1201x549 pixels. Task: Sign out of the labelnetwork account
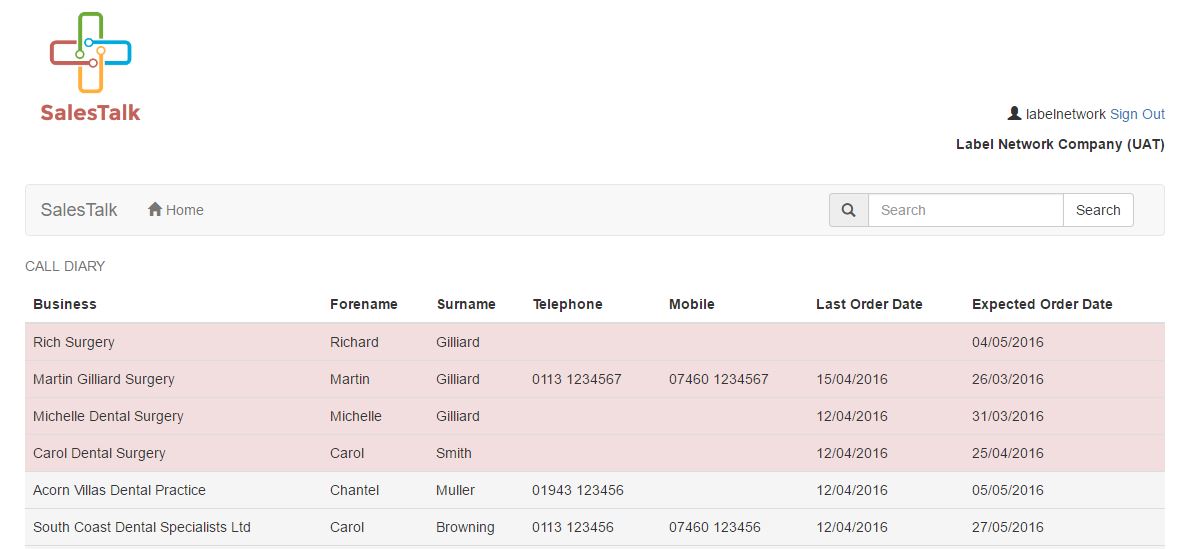point(1137,114)
